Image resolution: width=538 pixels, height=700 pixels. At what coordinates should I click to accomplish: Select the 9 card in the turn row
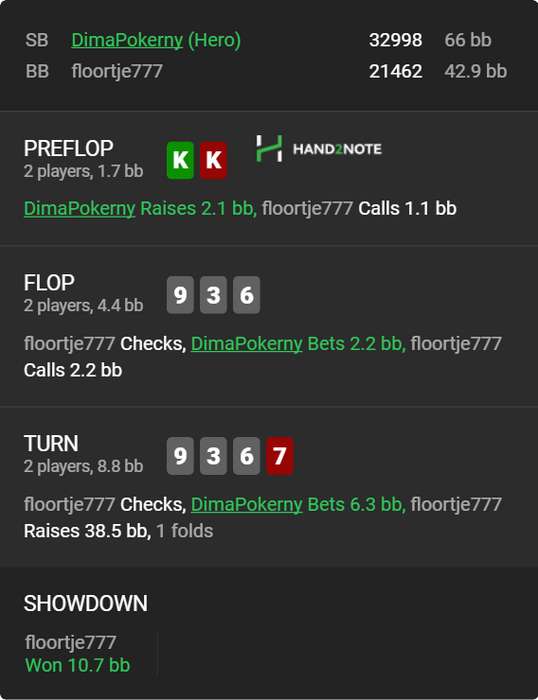(x=180, y=456)
